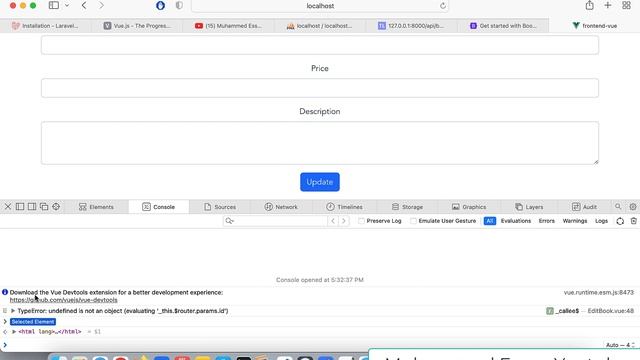The width and height of the screenshot is (640, 360).
Task: Switch to the Get started with Bootstrap tab
Action: (x=503, y=25)
